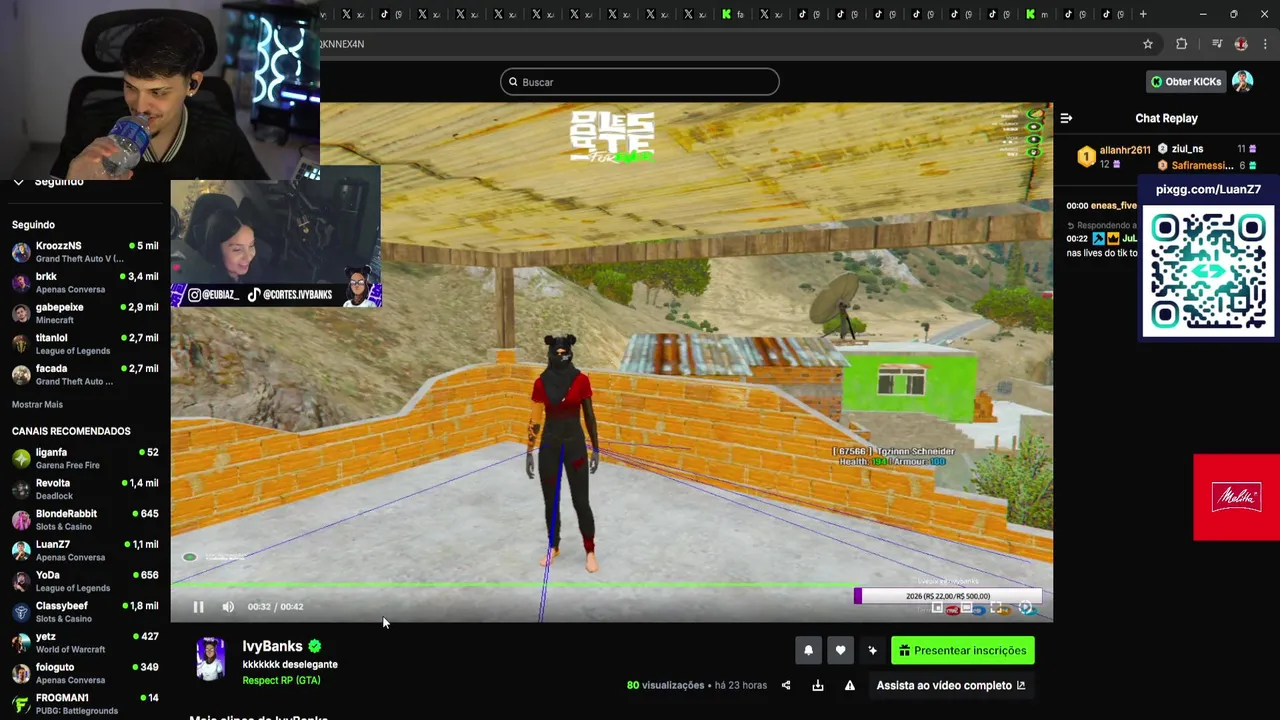Open gabepeixe channel in sidebar

tap(85, 313)
